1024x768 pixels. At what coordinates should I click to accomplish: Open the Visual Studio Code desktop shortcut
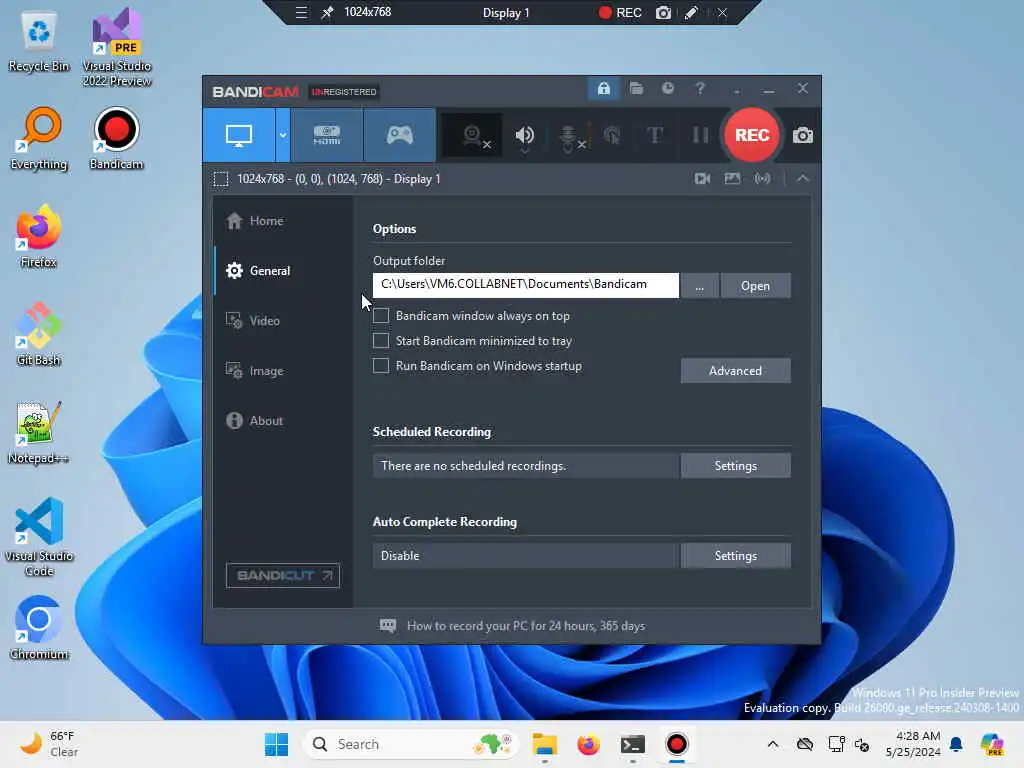(39, 537)
